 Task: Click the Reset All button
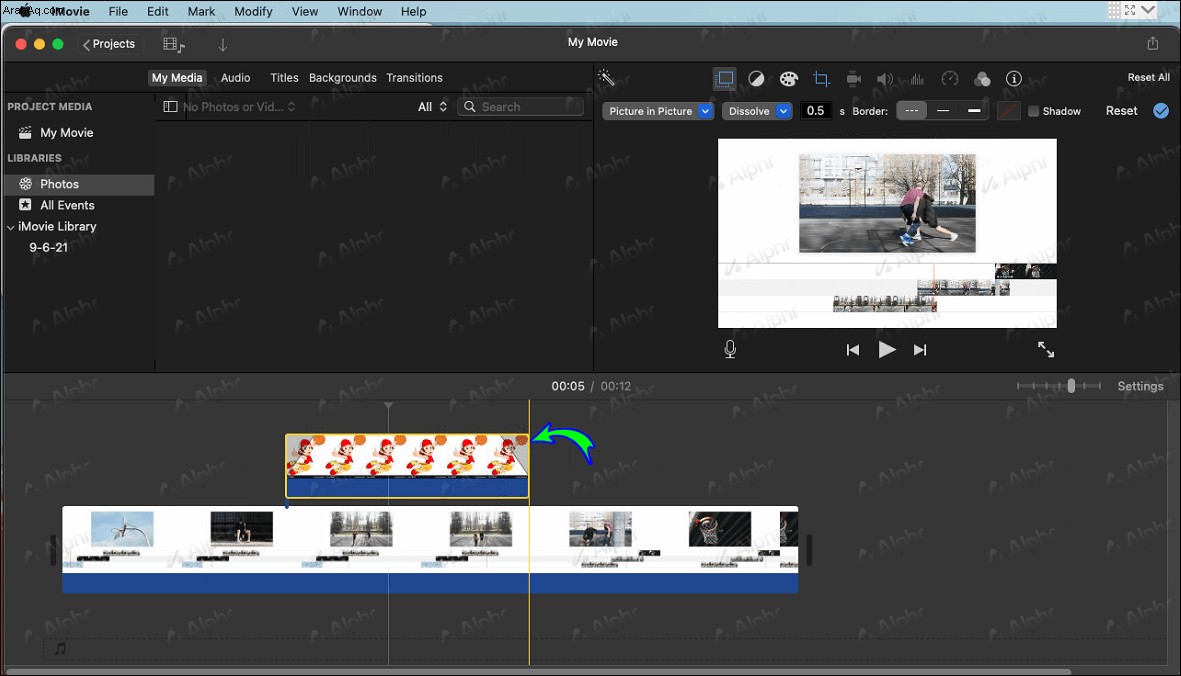click(x=1148, y=78)
